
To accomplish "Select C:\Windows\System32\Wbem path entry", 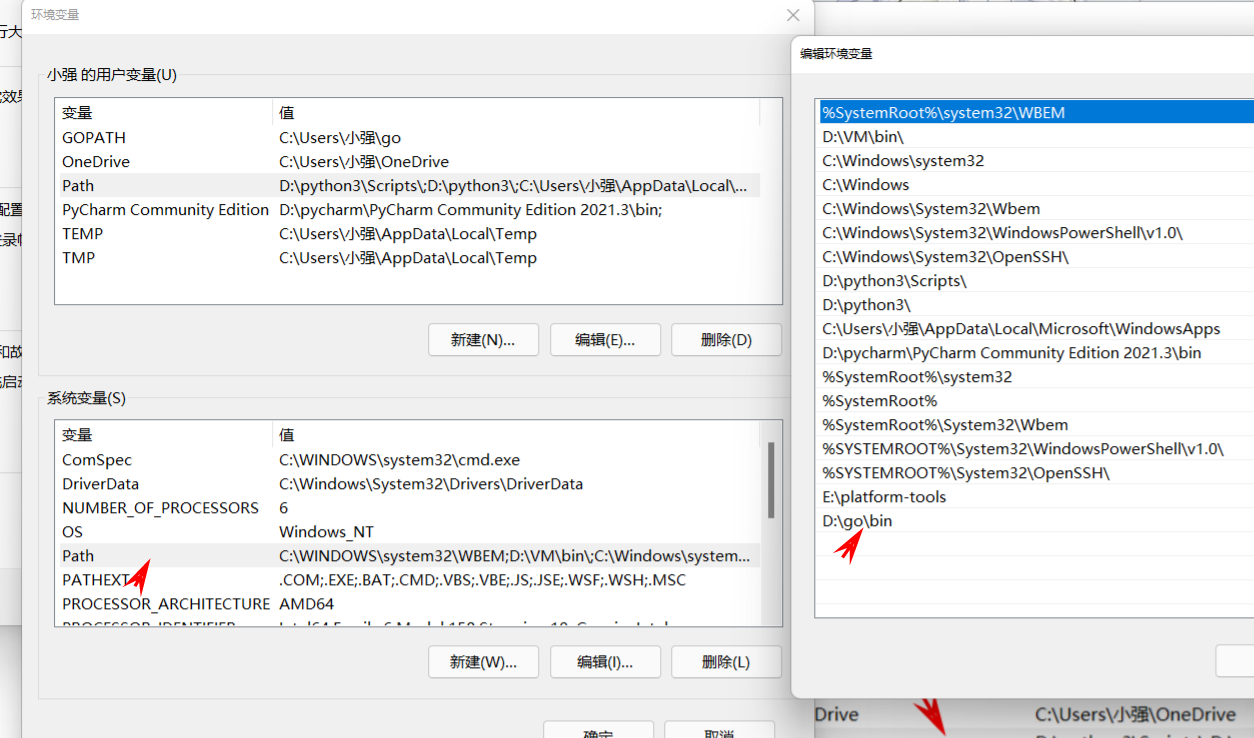I will pos(1036,209).
